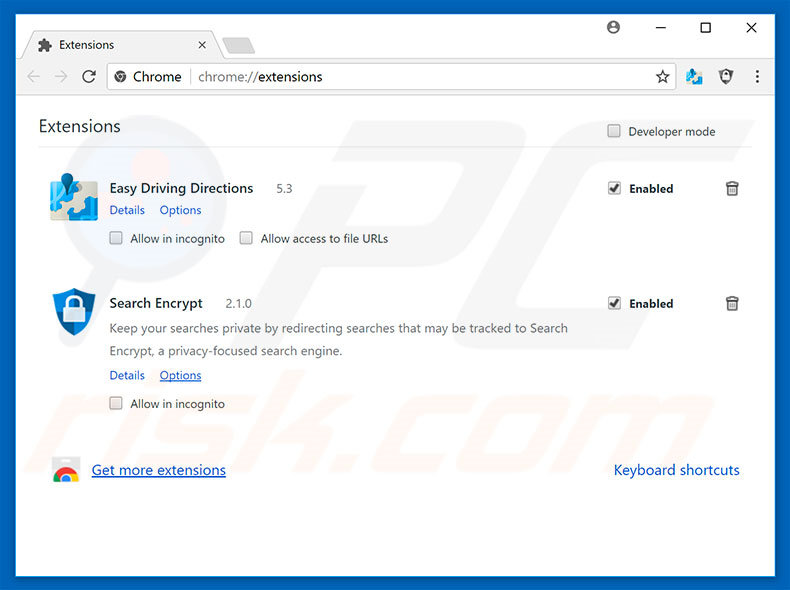The width and height of the screenshot is (790, 590).
Task: Click the Easy Driving Directions extension name
Action: (x=181, y=188)
